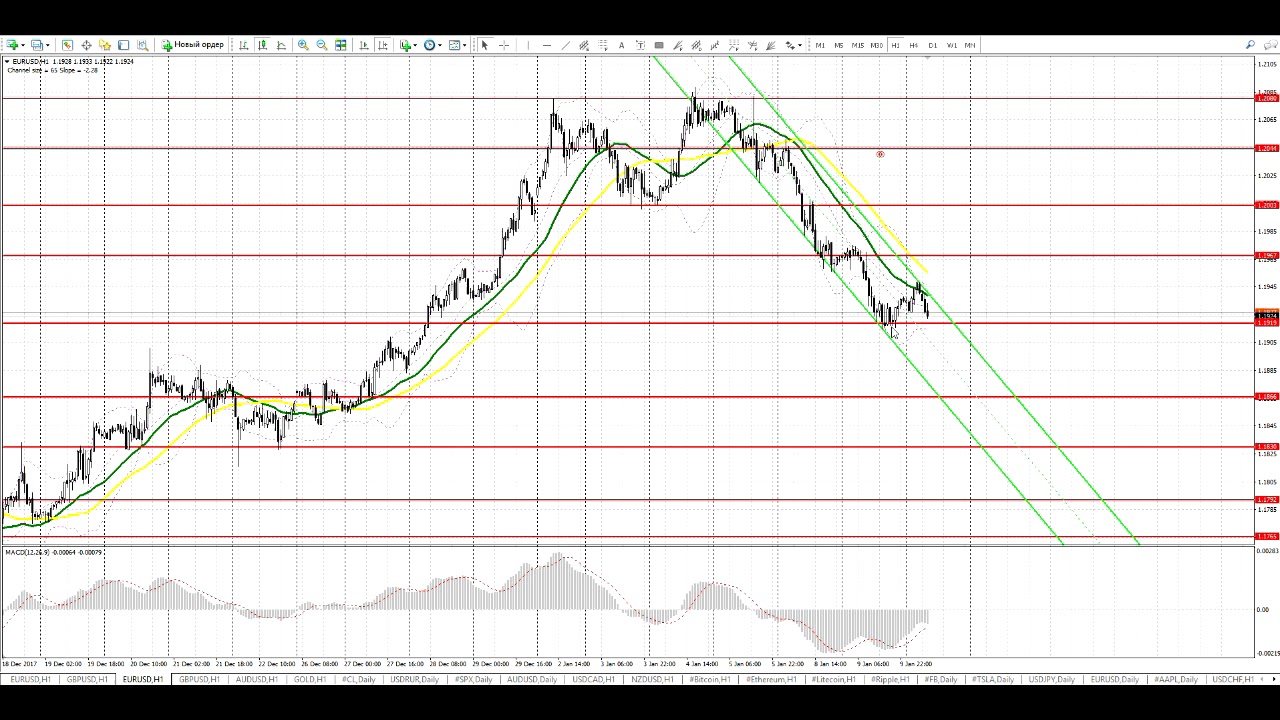Expand the templates dropdown arrow

465,45
